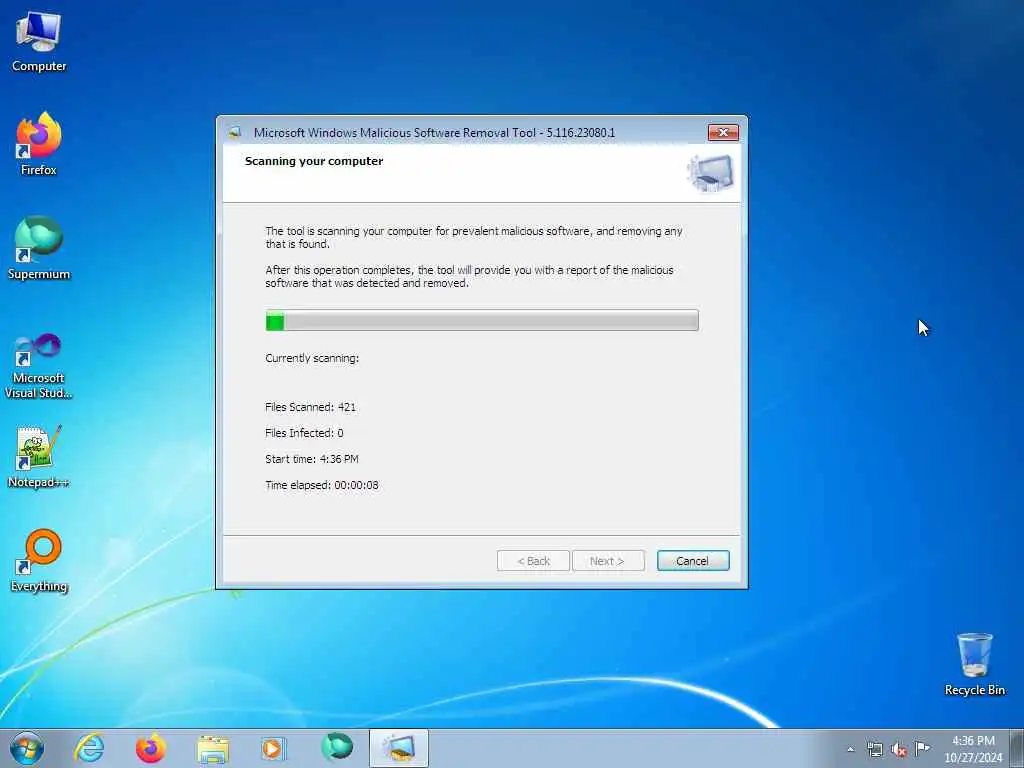Cancel the malicious software scan
Image resolution: width=1024 pixels, height=768 pixels.
pyautogui.click(x=693, y=561)
